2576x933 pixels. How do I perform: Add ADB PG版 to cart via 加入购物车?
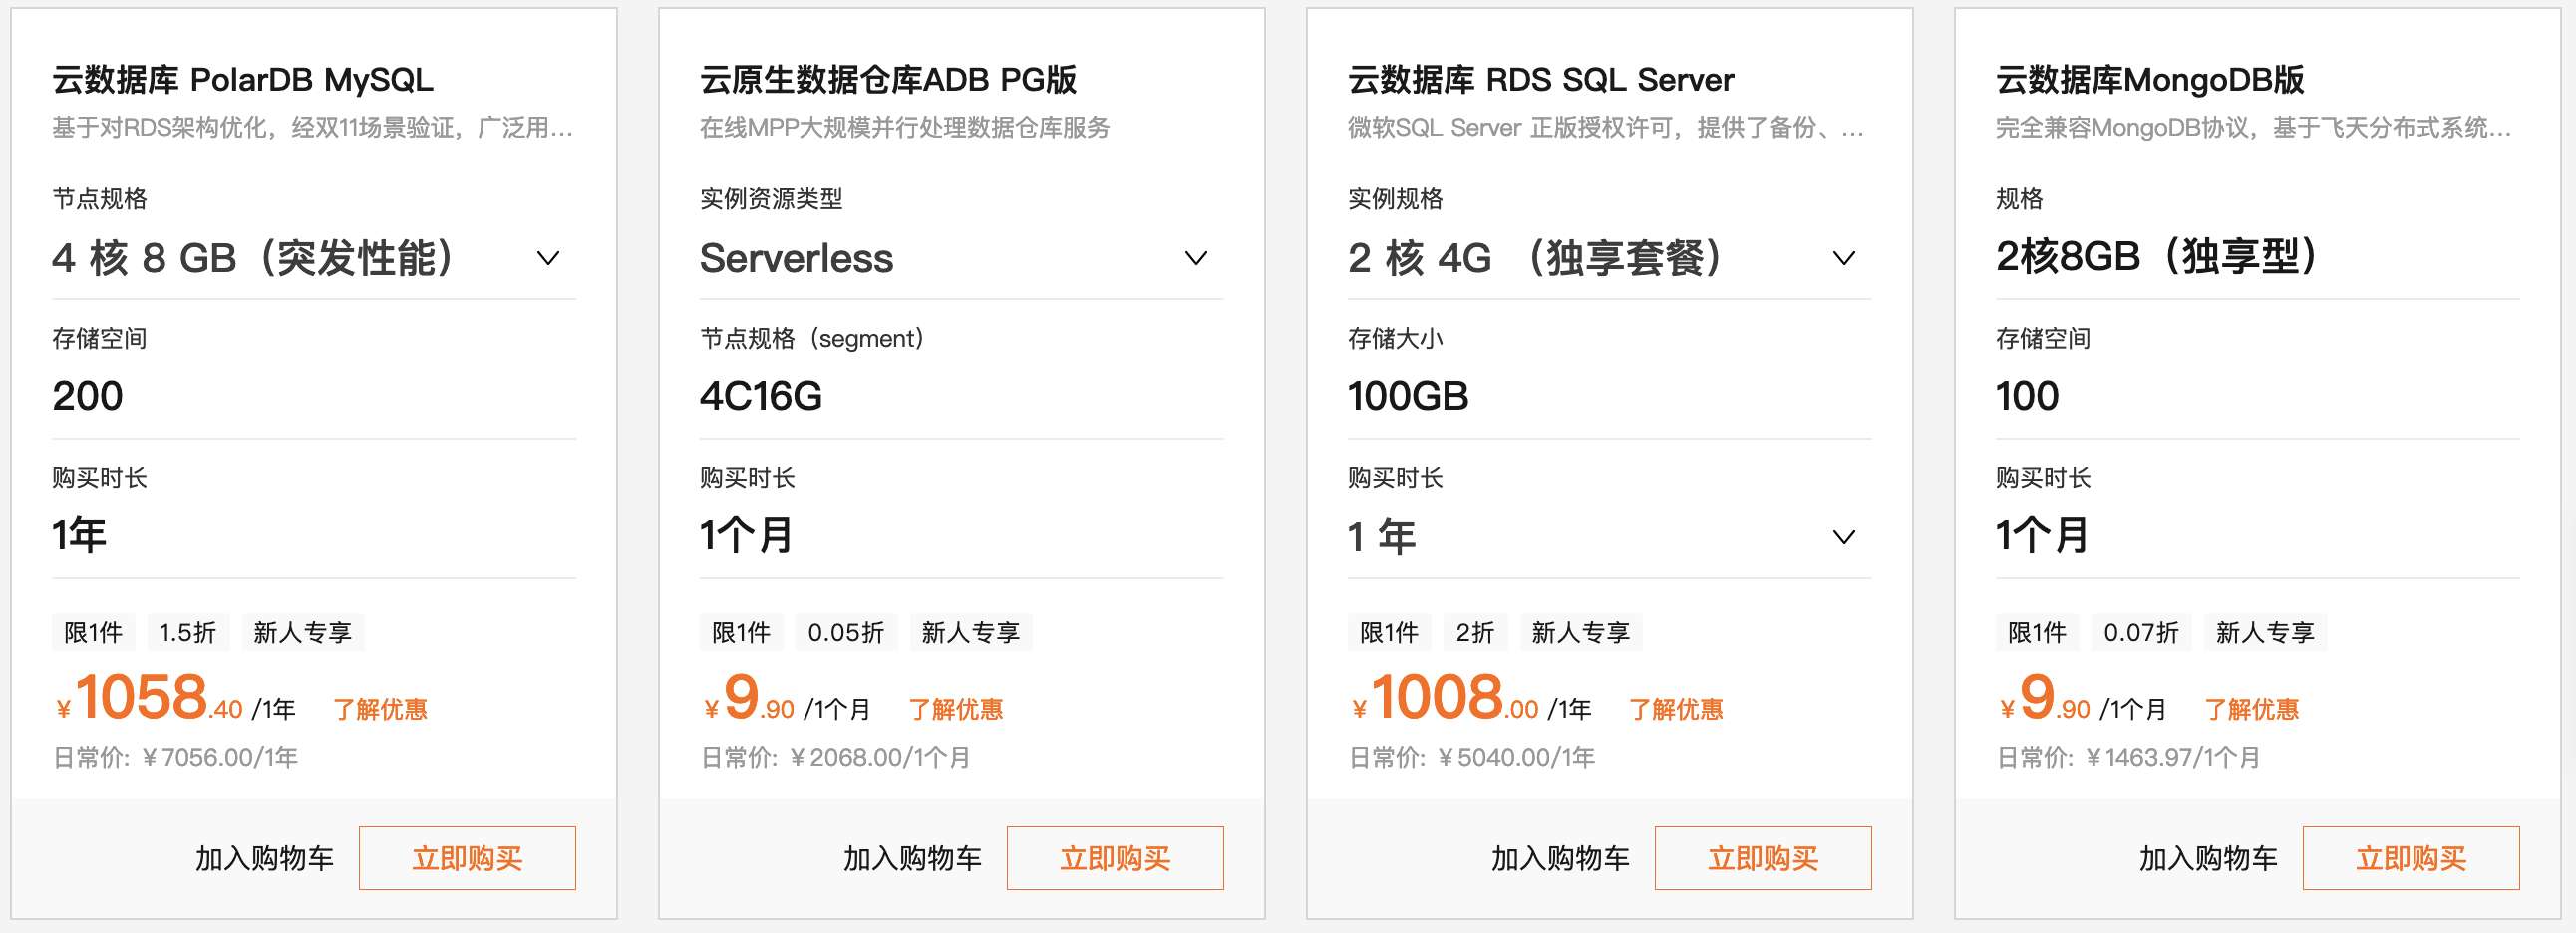[912, 857]
